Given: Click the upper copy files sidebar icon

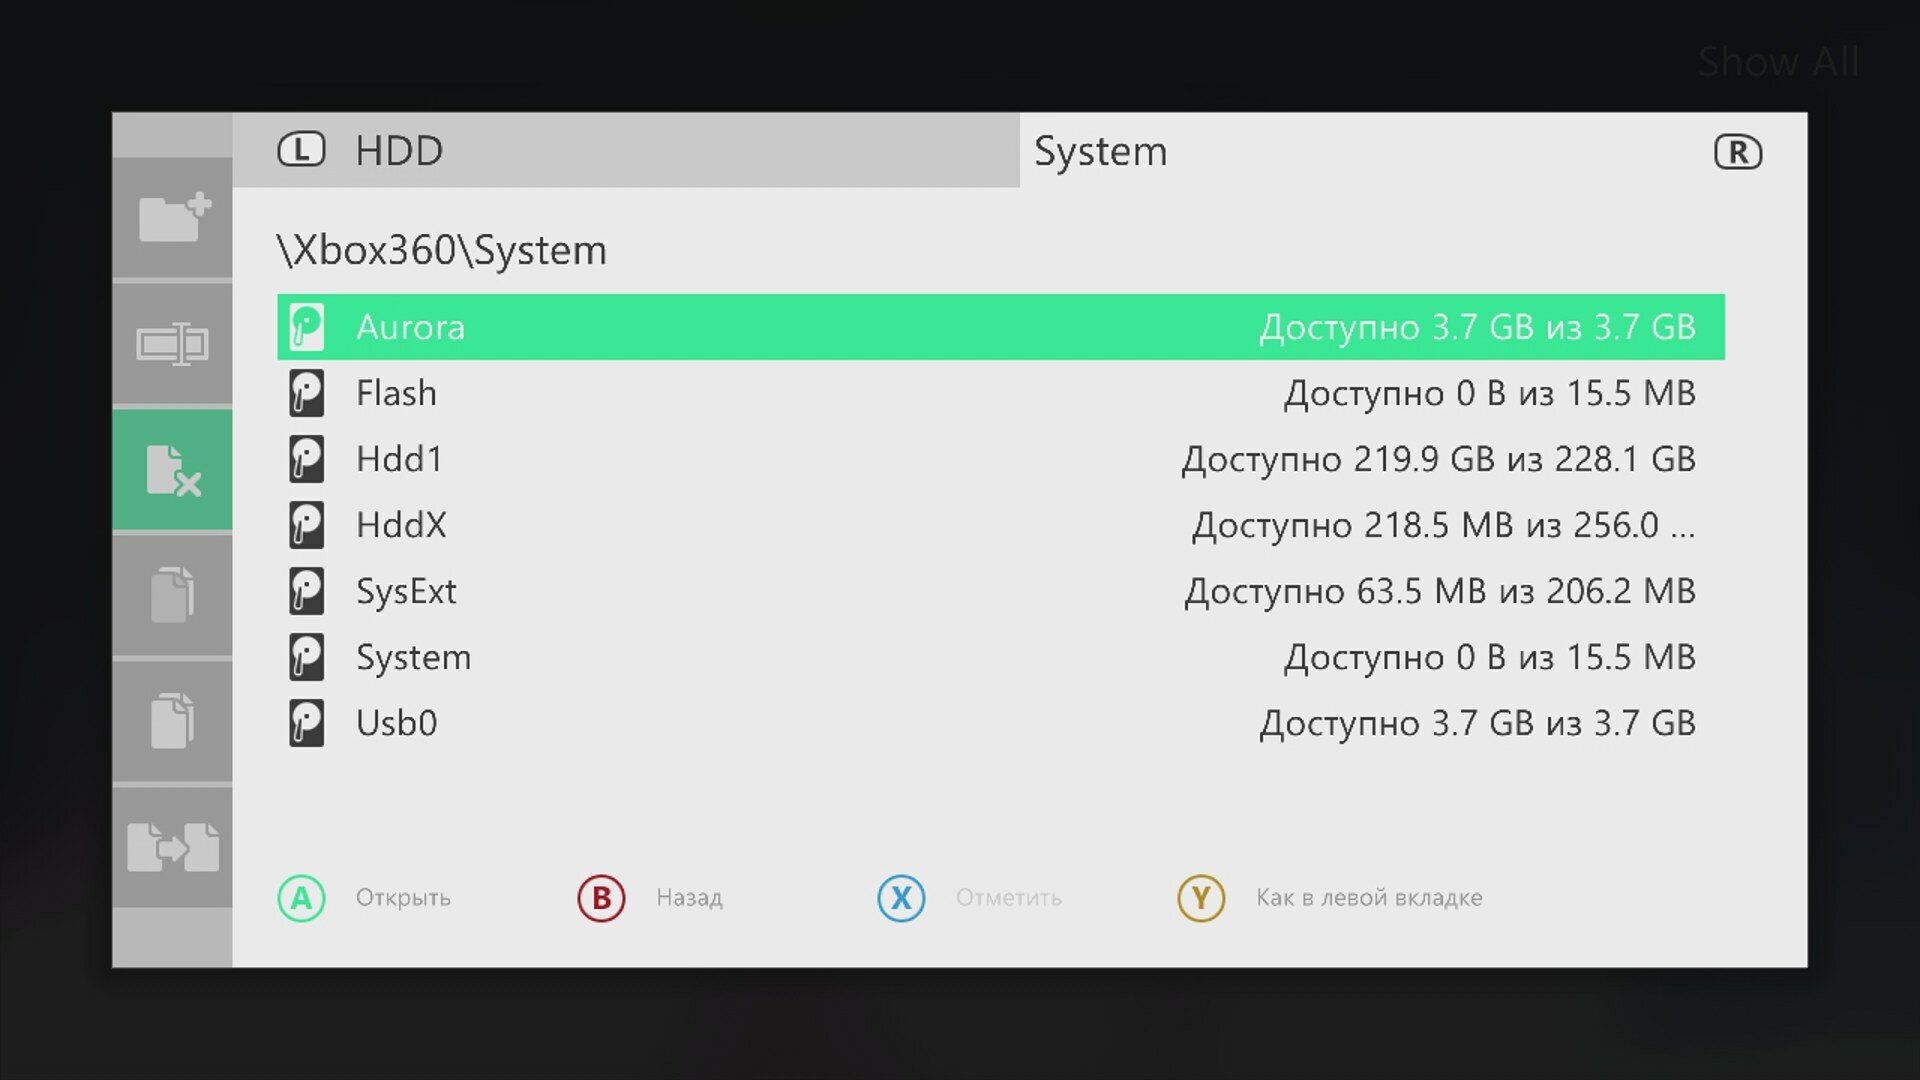Looking at the screenshot, I should pyautogui.click(x=173, y=595).
